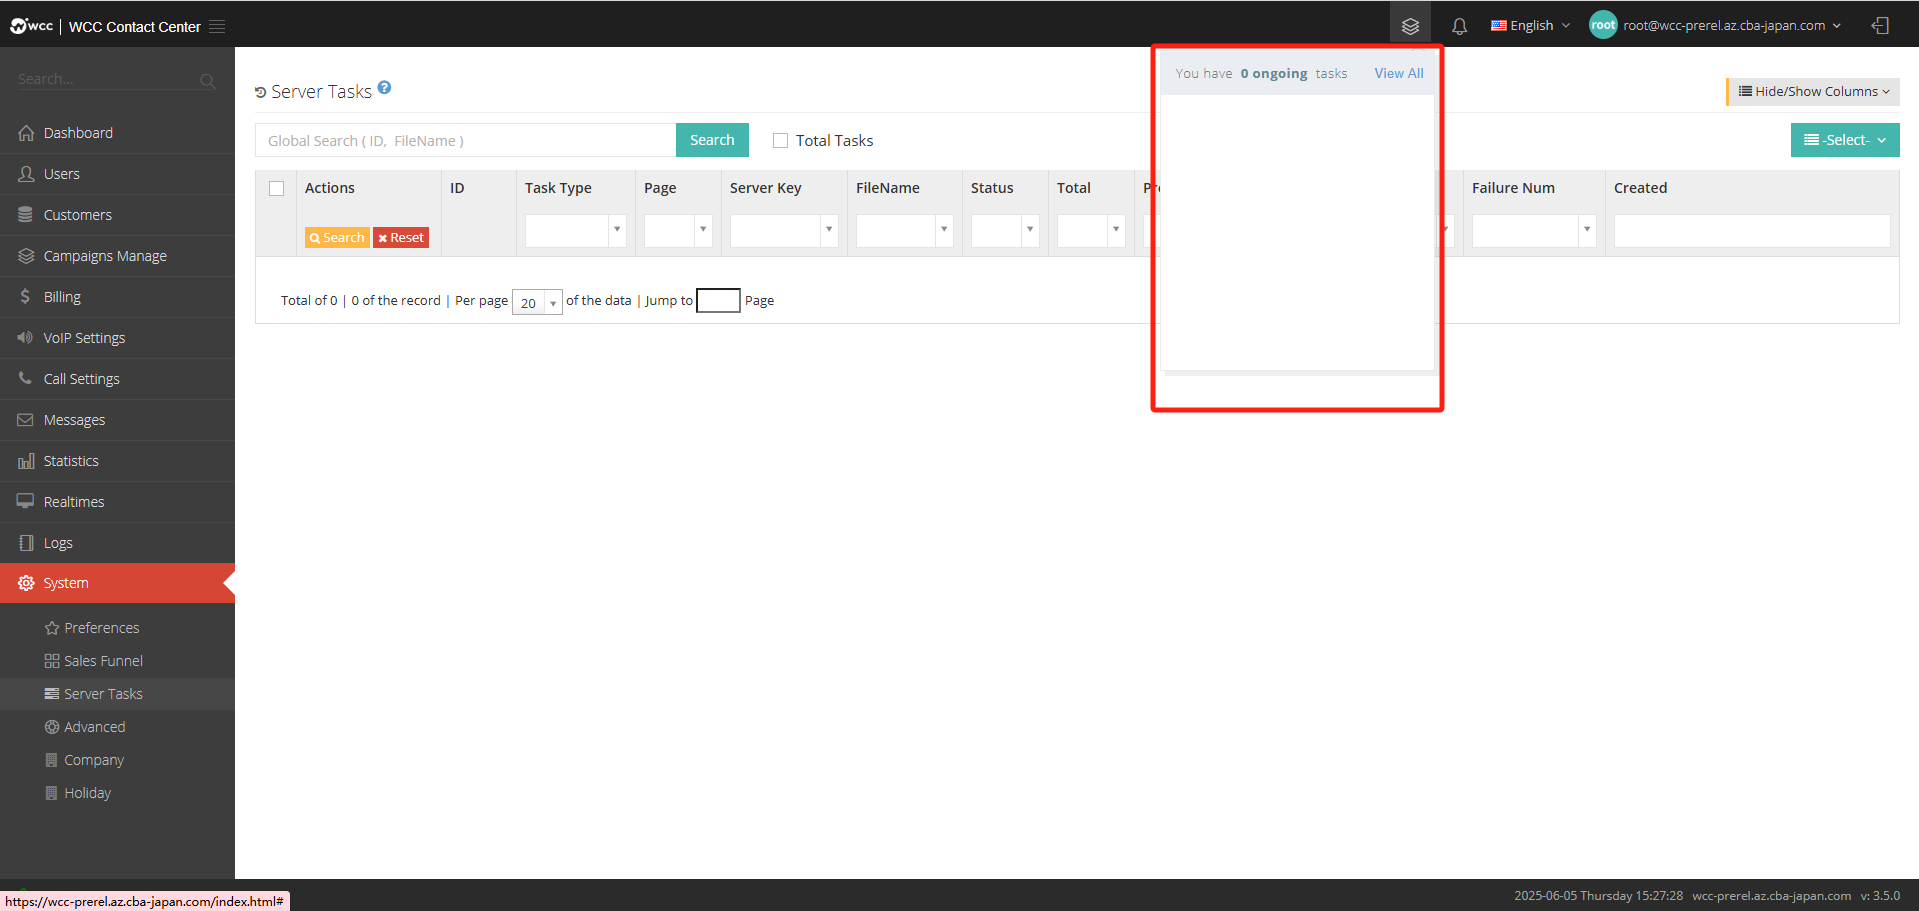The image size is (1919, 911).
Task: Click the 'Failure Num' column header
Action: click(1513, 188)
